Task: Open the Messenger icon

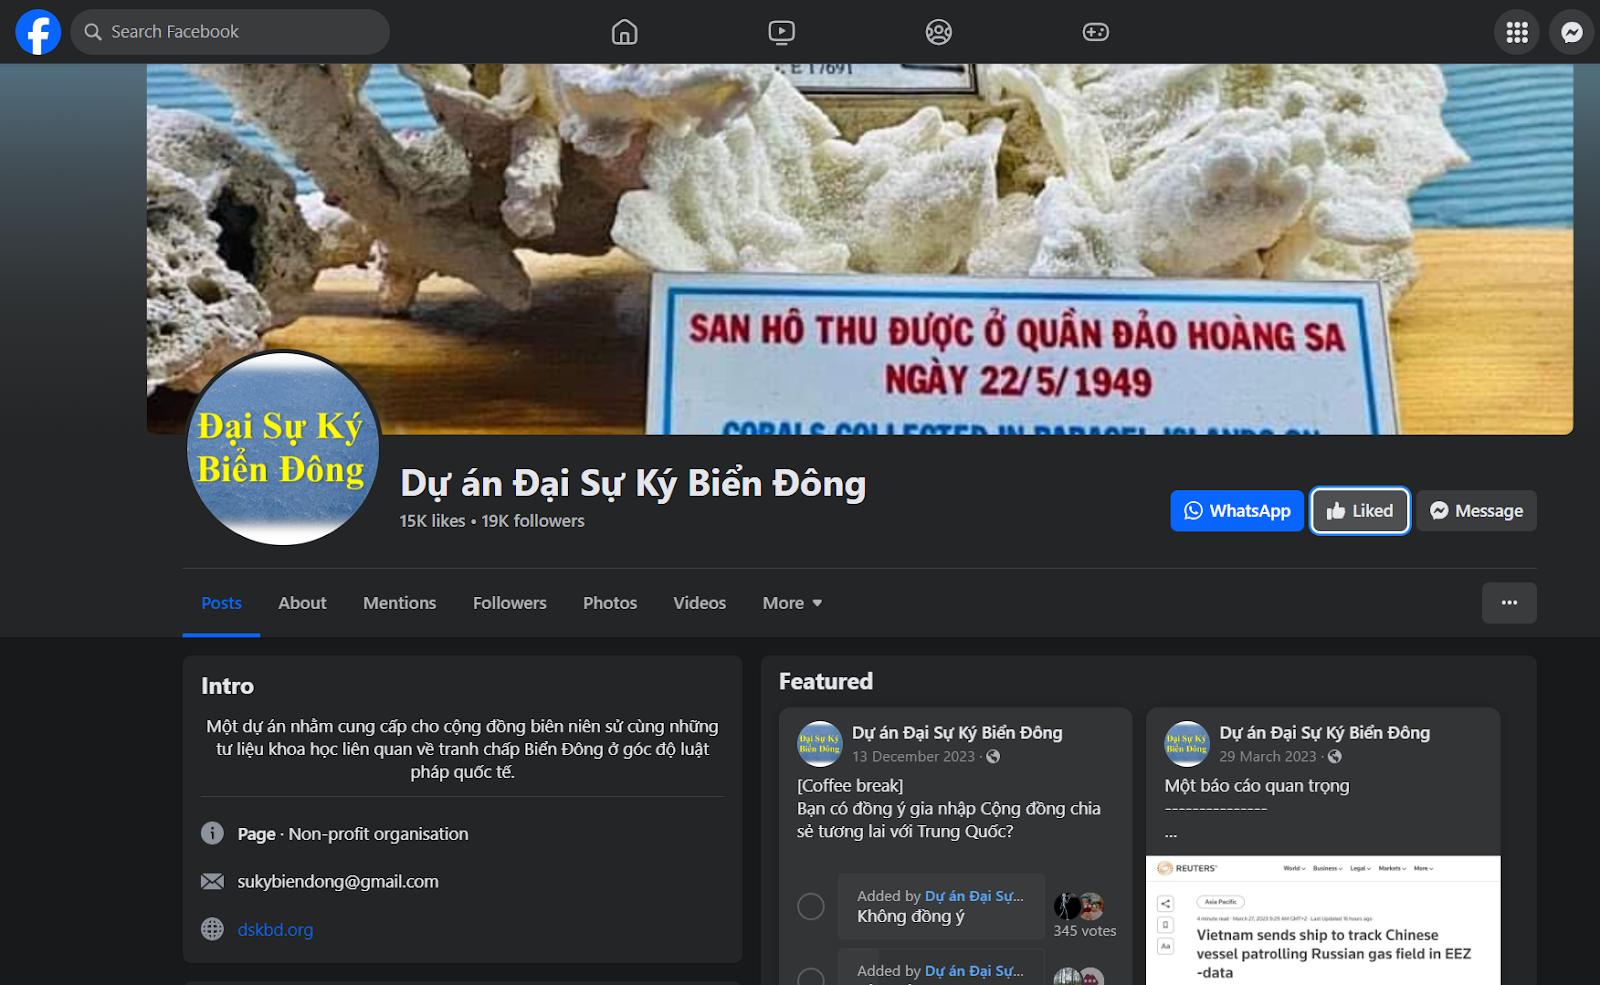Action: tap(1571, 32)
